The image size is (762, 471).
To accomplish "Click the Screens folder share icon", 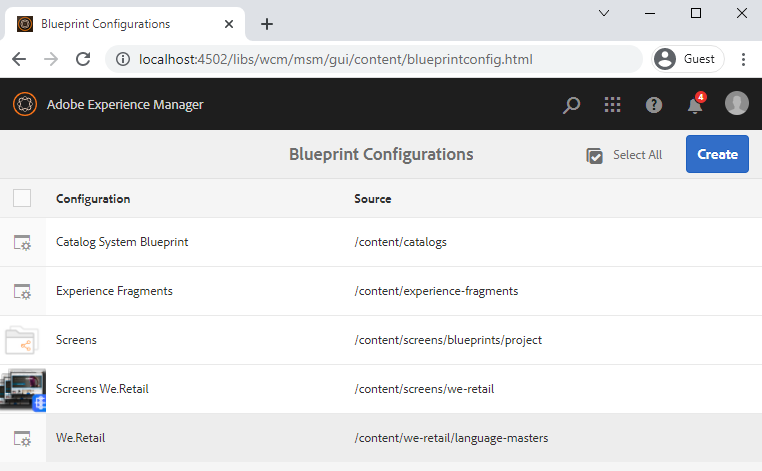I will [x=22, y=340].
